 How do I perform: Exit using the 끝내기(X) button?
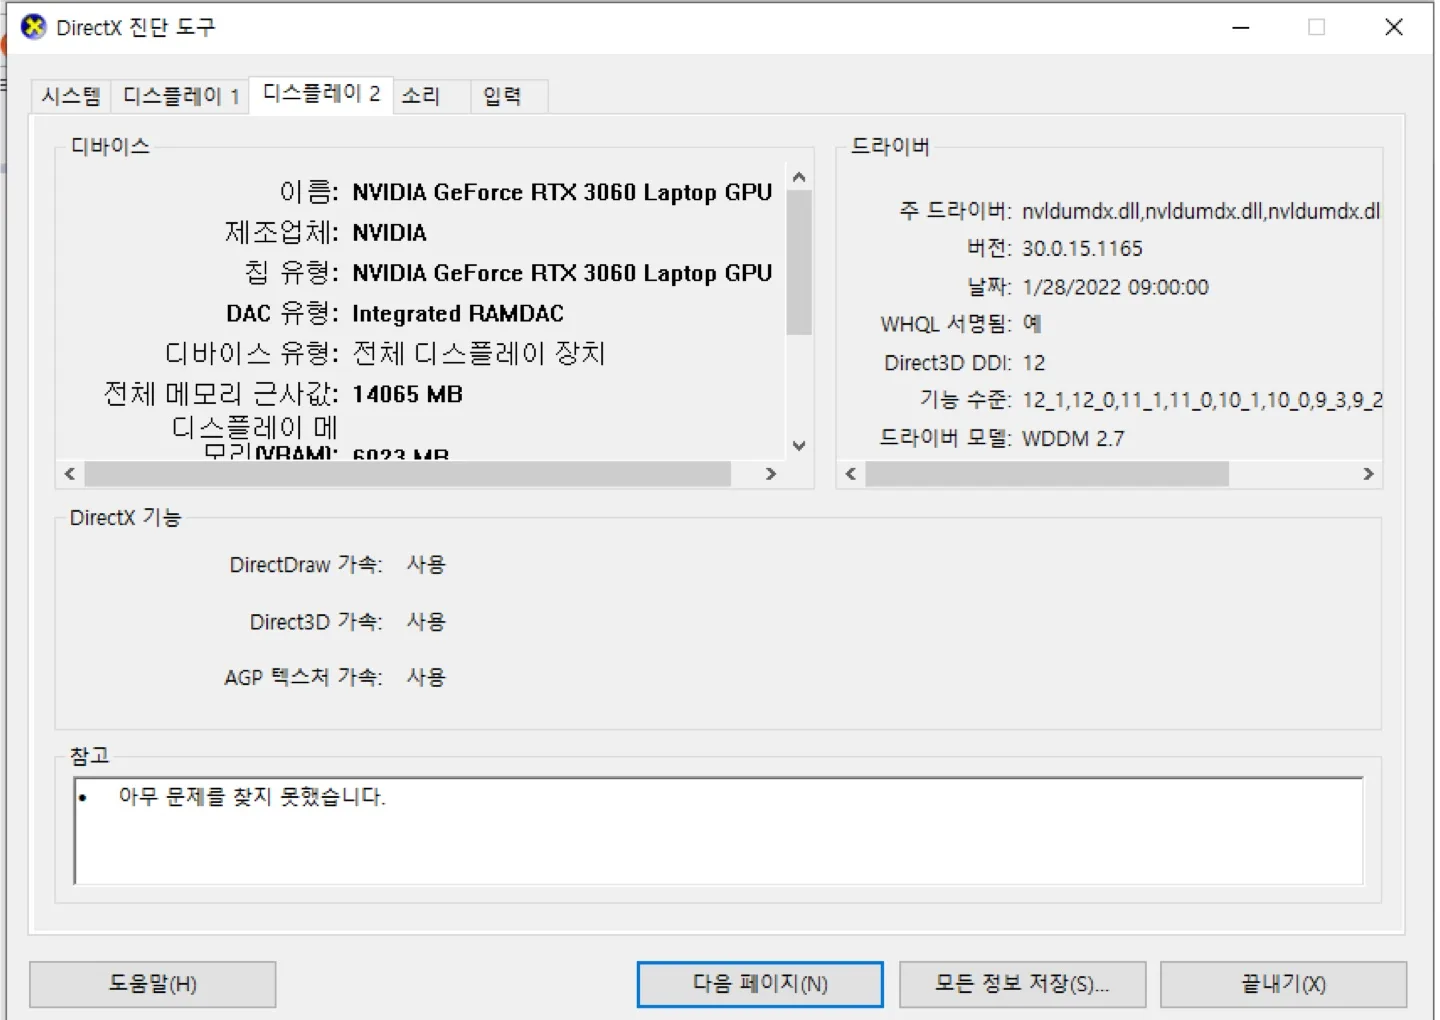coord(1283,984)
